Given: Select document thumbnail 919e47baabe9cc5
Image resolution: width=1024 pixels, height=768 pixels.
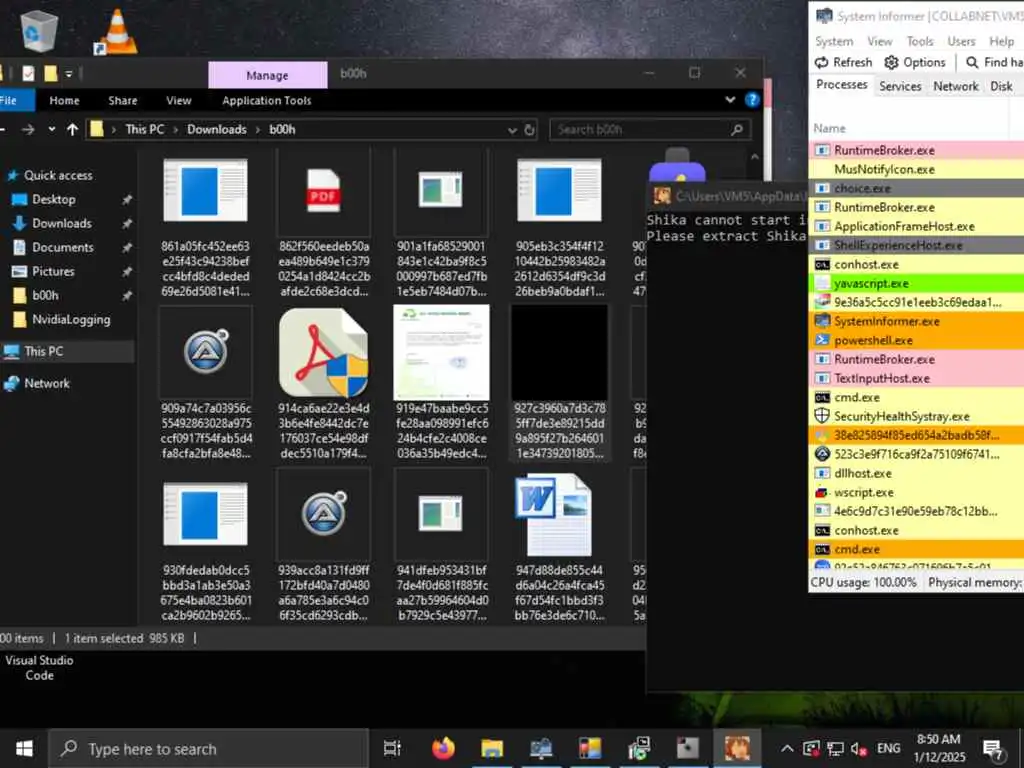Looking at the screenshot, I should tap(441, 352).
